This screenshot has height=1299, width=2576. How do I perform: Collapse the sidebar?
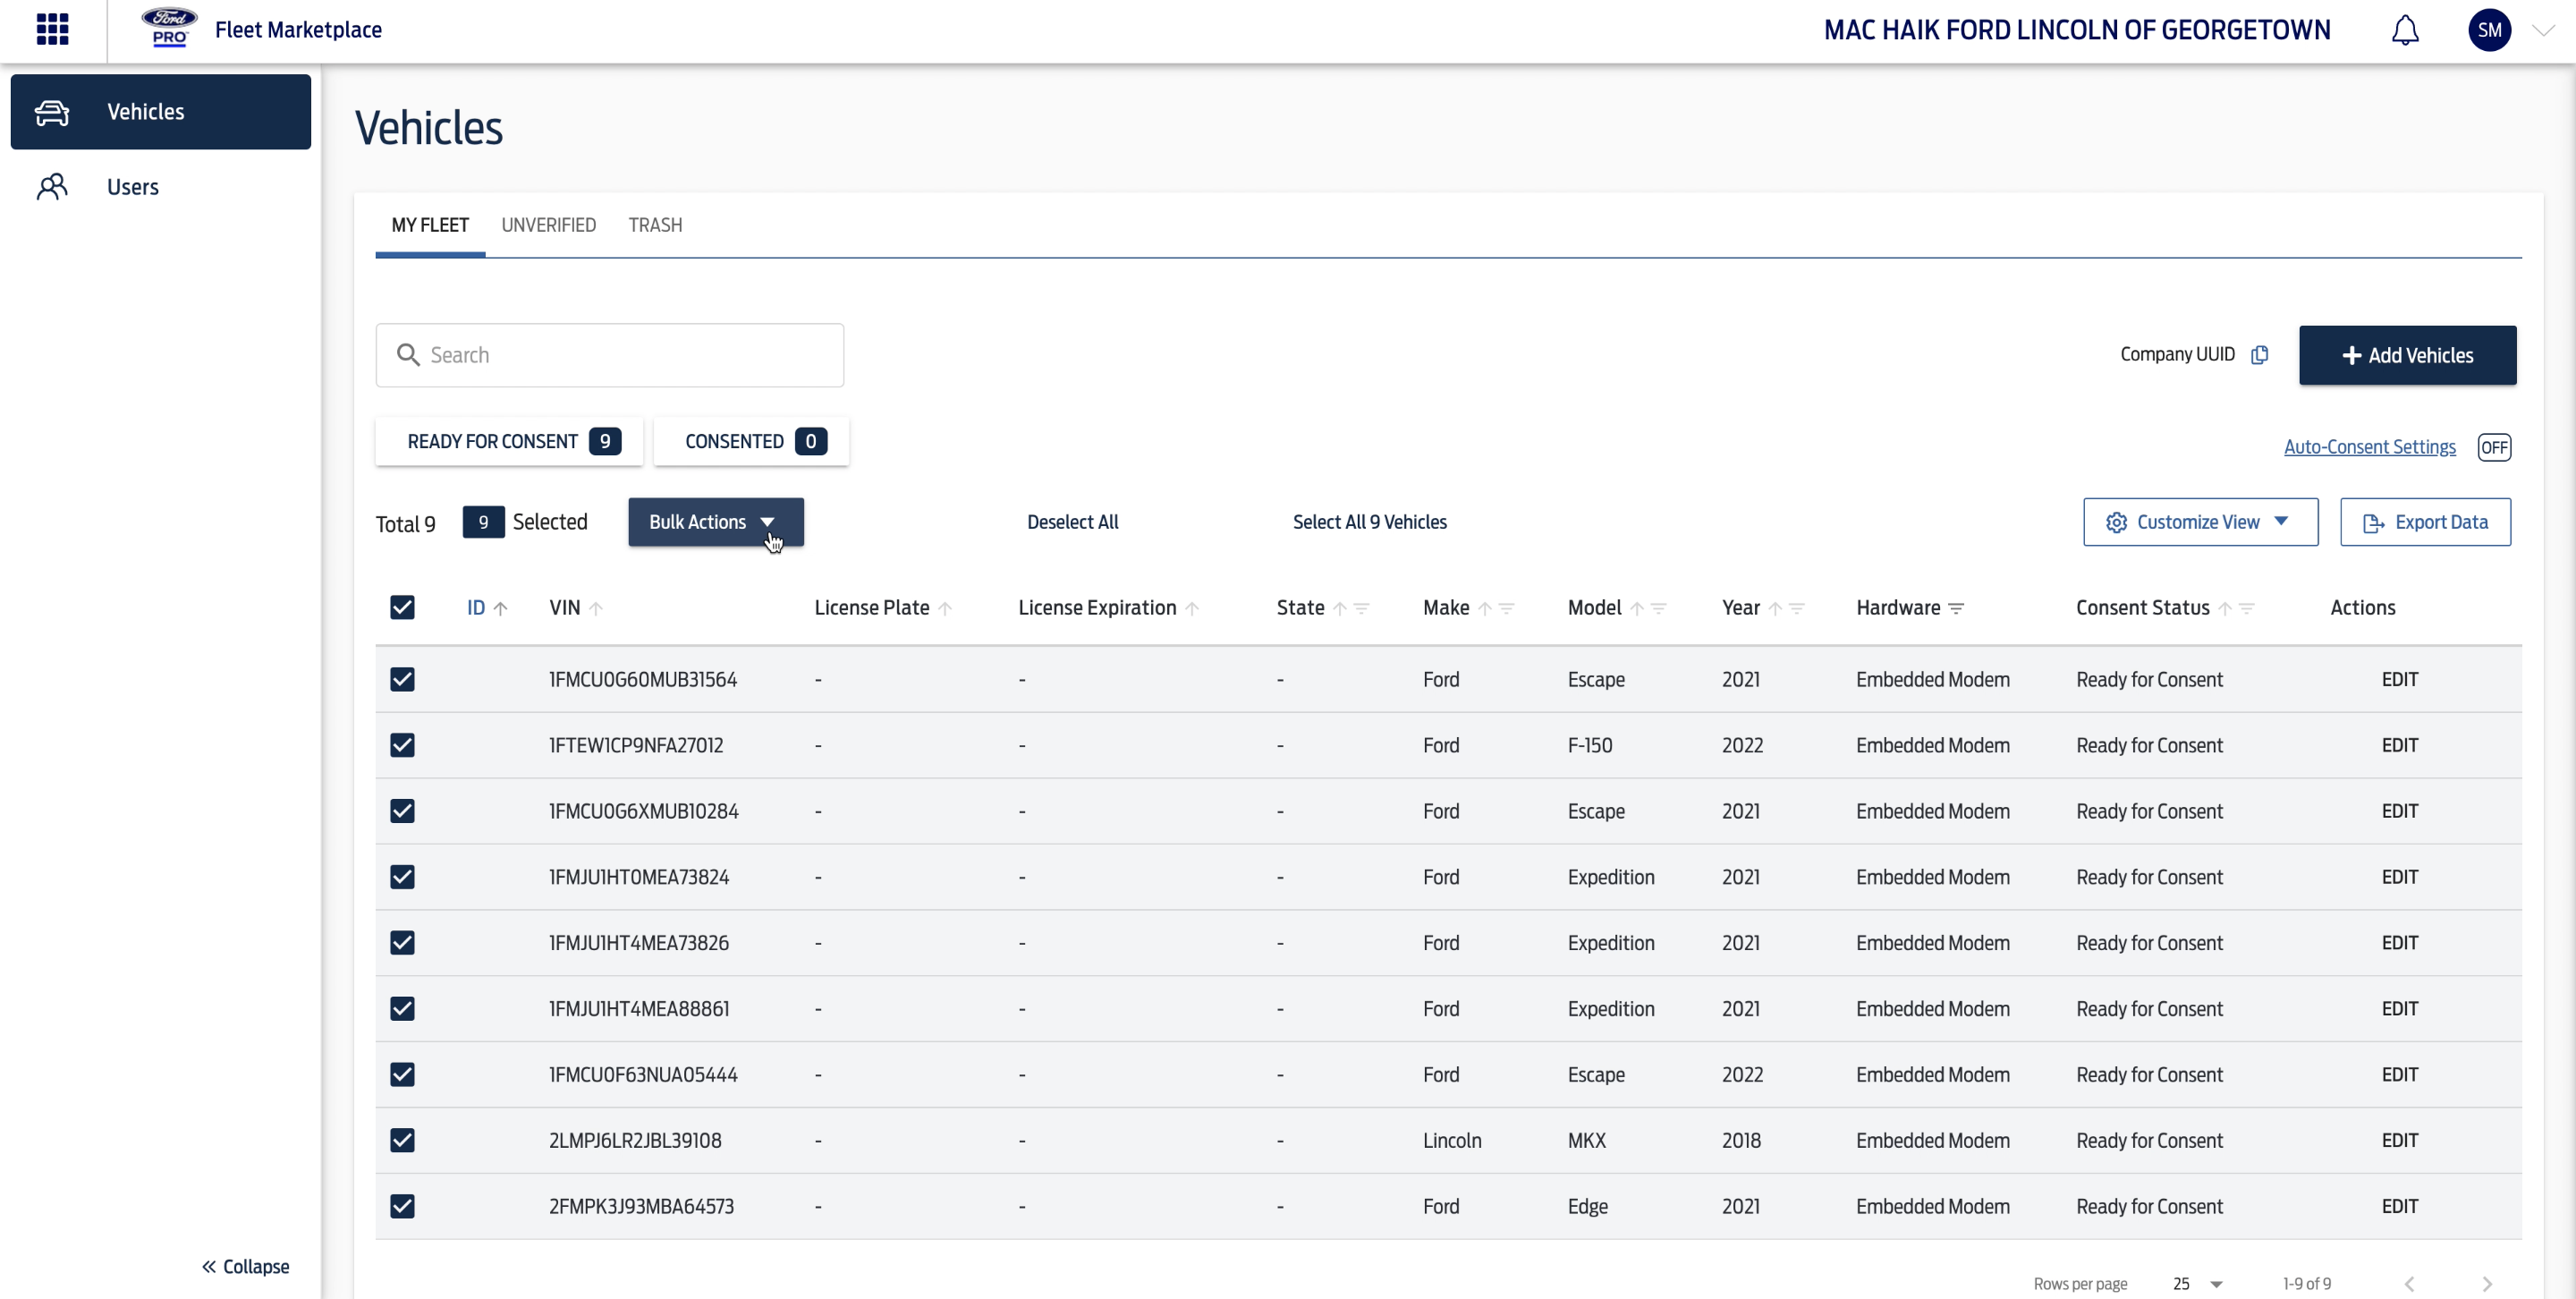pyautogui.click(x=245, y=1266)
